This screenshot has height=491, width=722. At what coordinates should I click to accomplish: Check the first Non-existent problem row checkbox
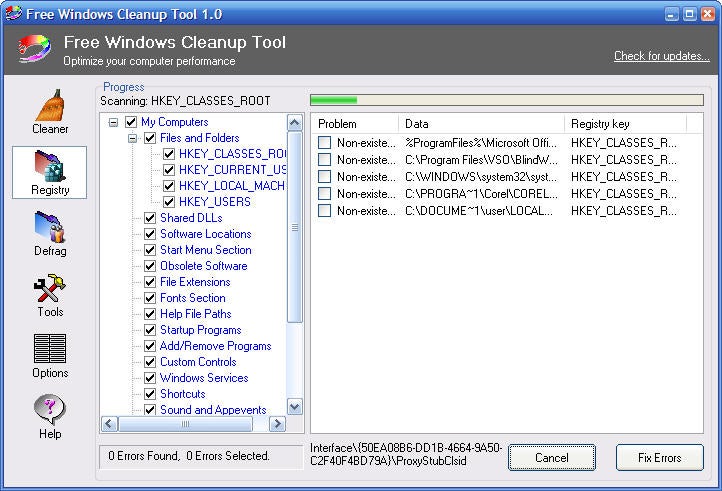pos(324,142)
